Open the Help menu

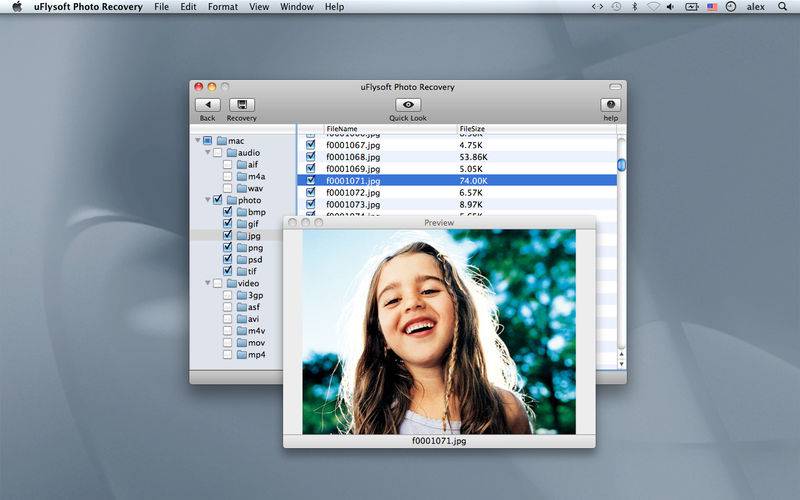coord(335,7)
